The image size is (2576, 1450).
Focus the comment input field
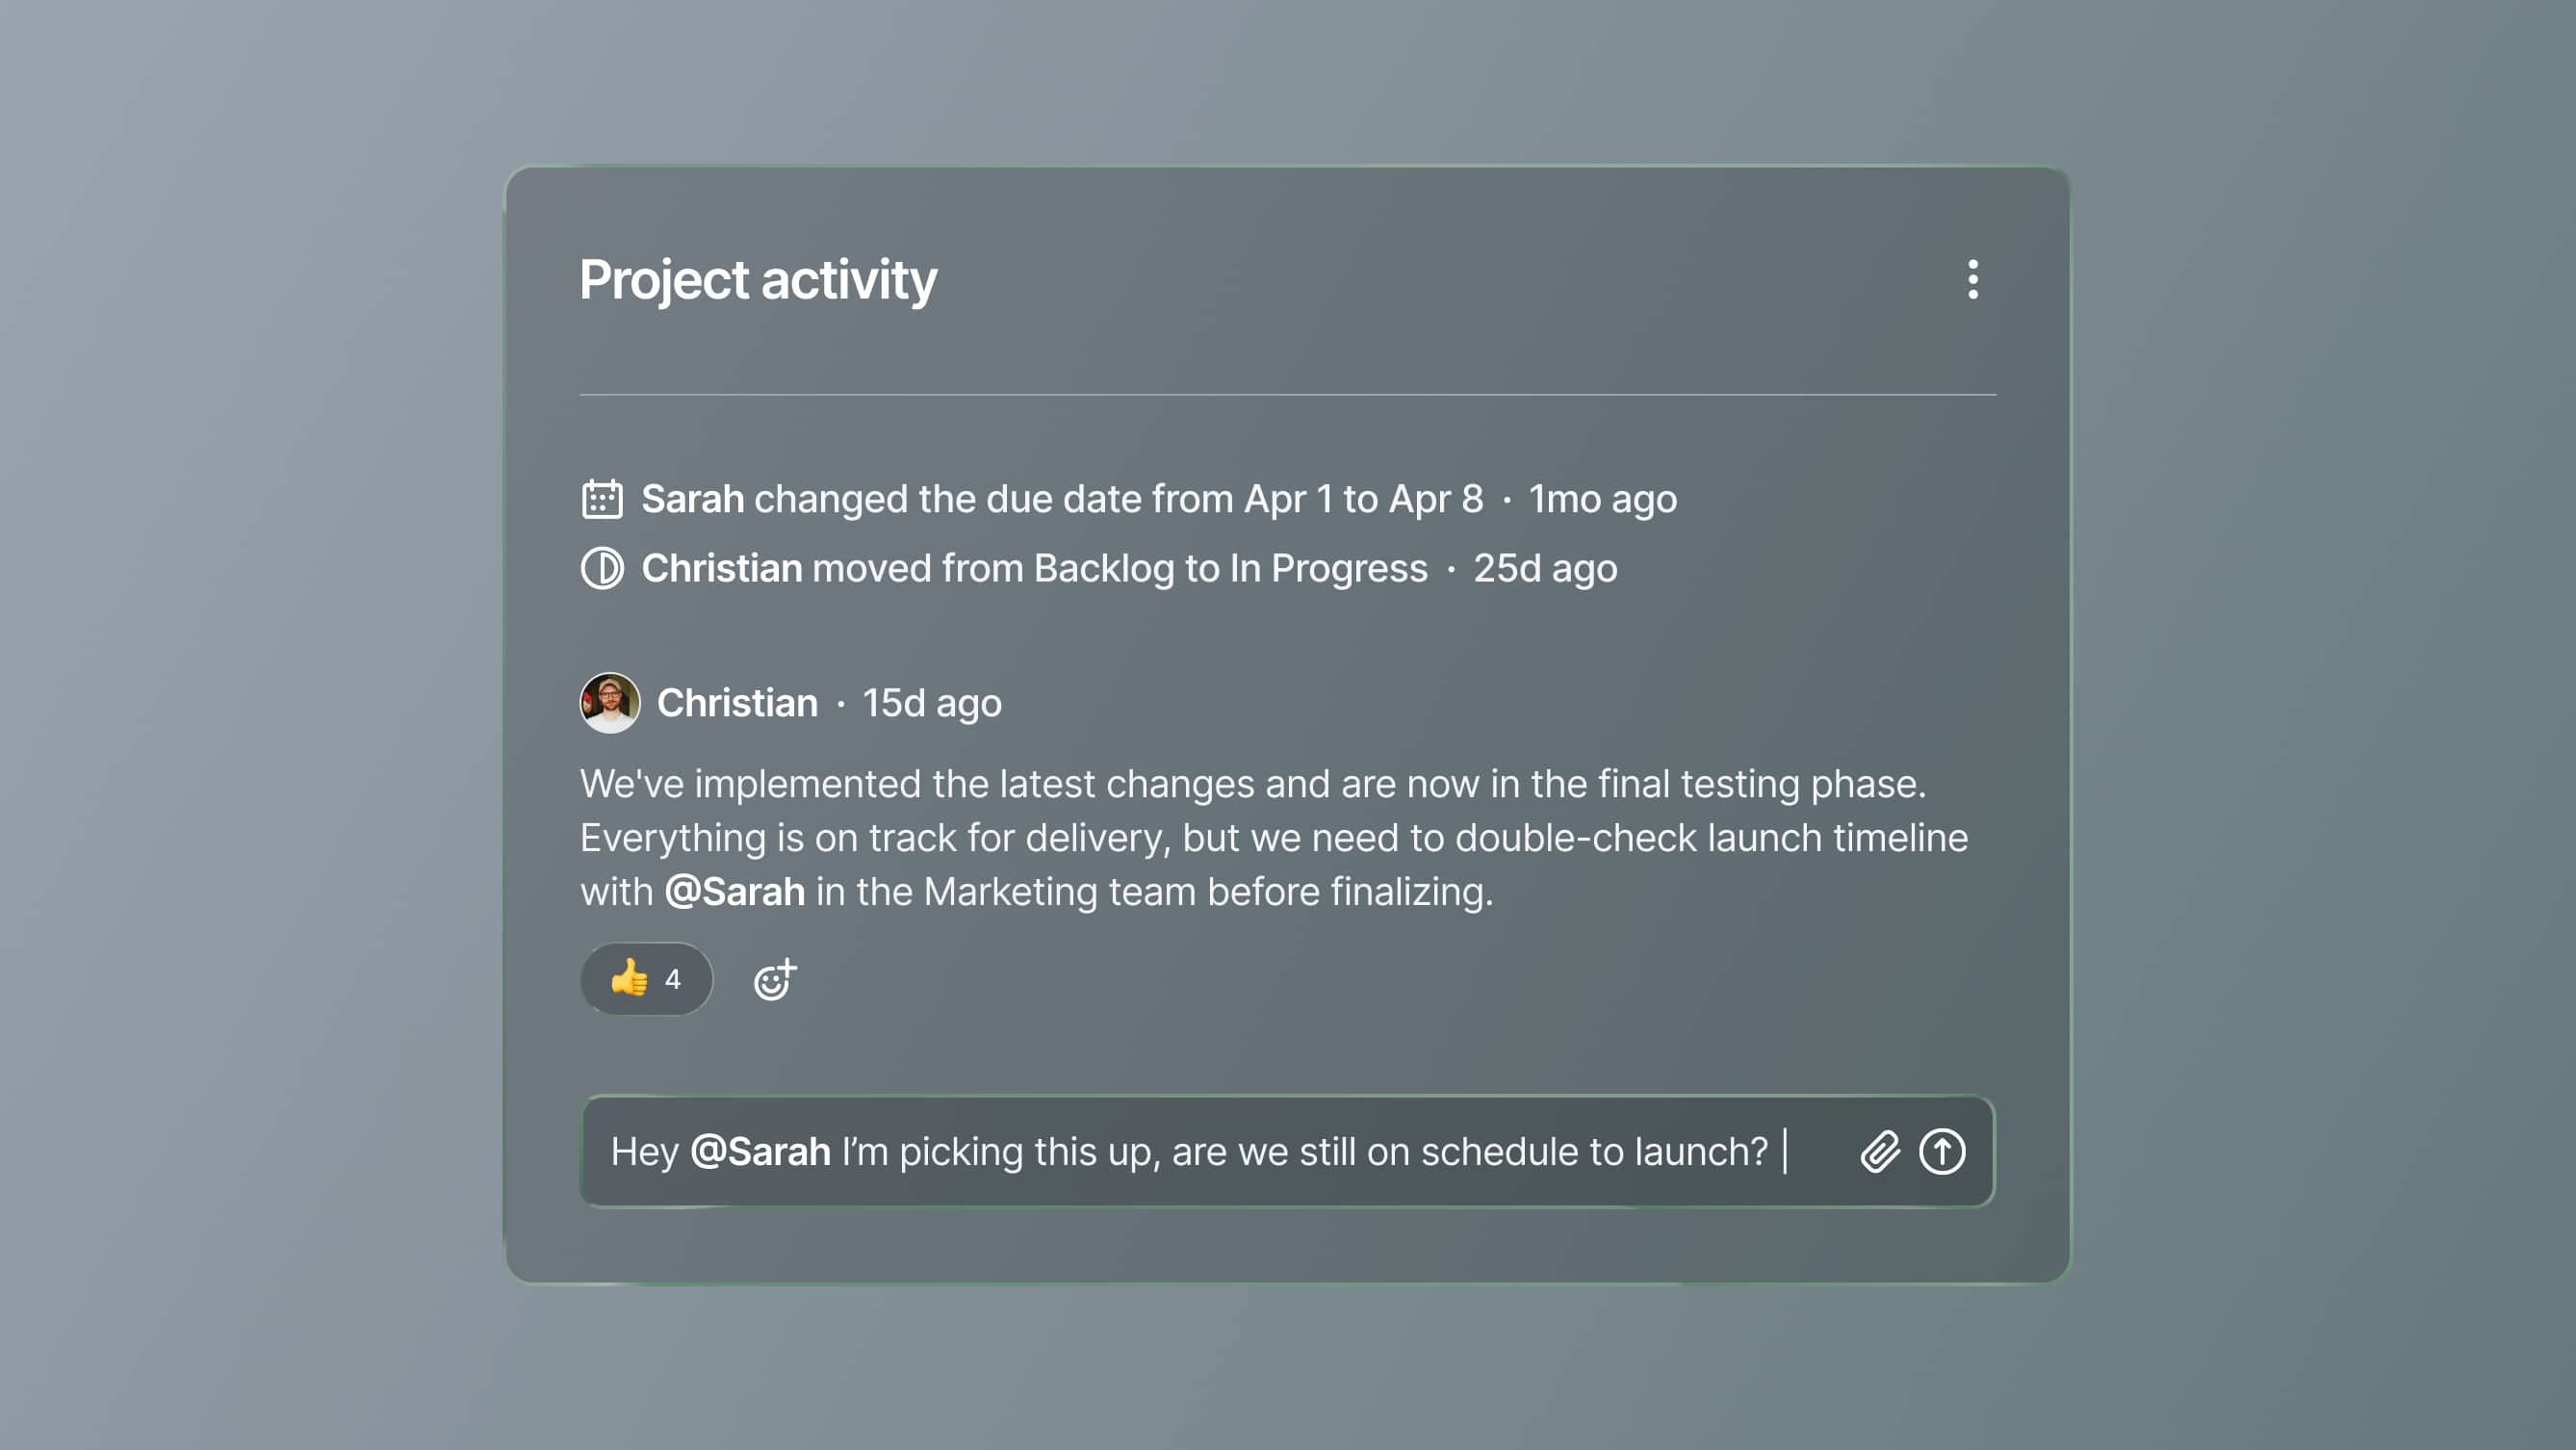coord(1200,1151)
